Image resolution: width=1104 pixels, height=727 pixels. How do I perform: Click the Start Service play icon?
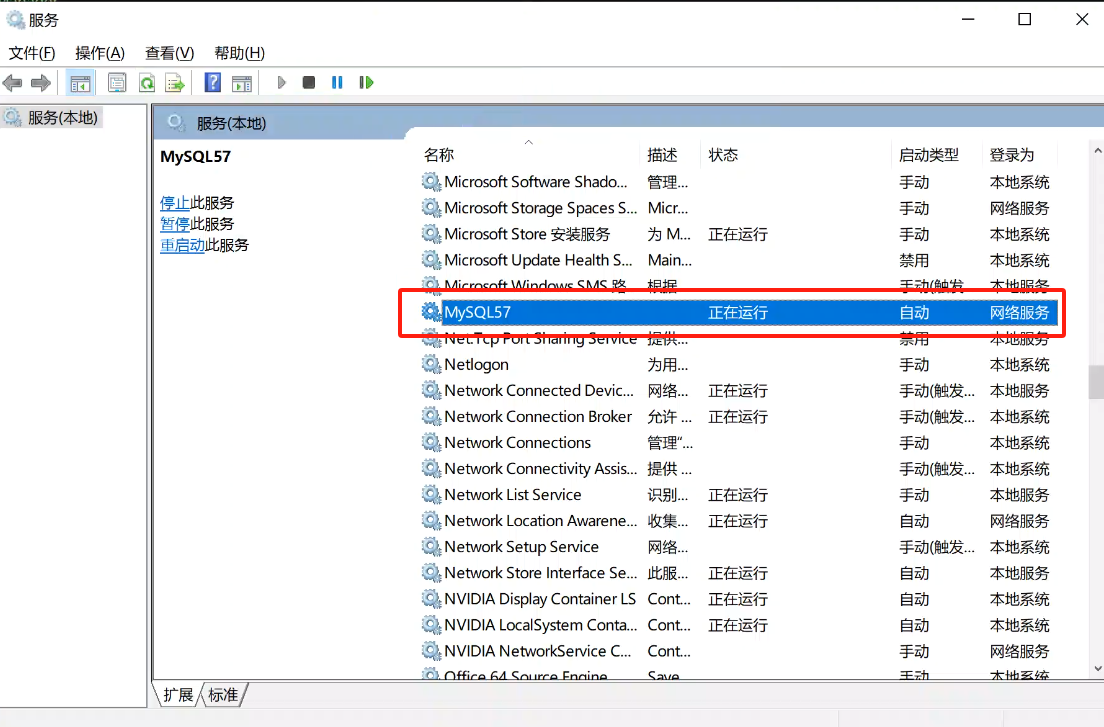click(x=282, y=82)
